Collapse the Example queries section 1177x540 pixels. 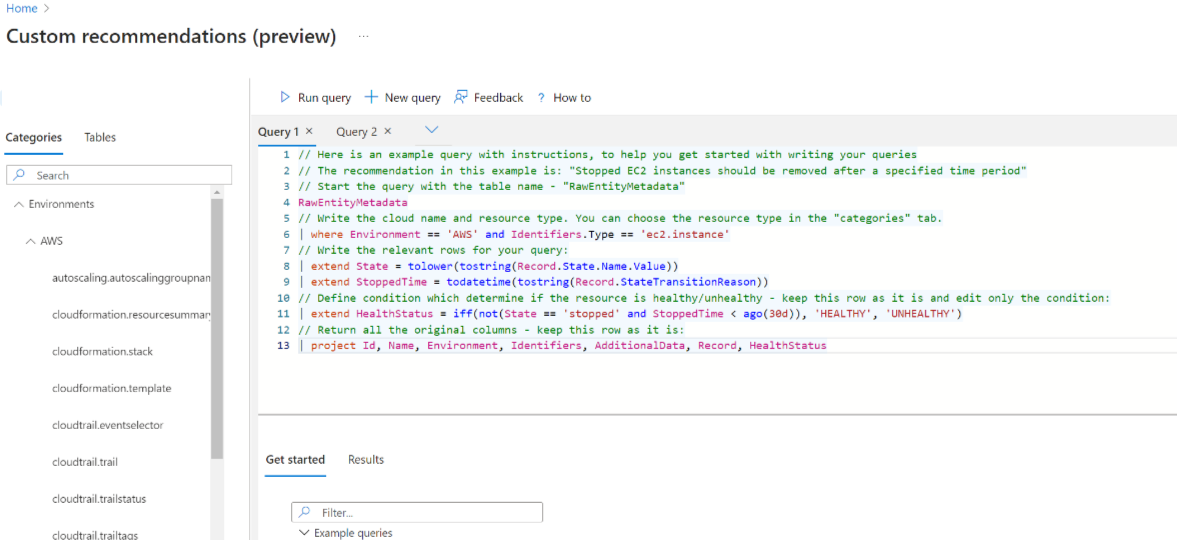click(x=304, y=533)
